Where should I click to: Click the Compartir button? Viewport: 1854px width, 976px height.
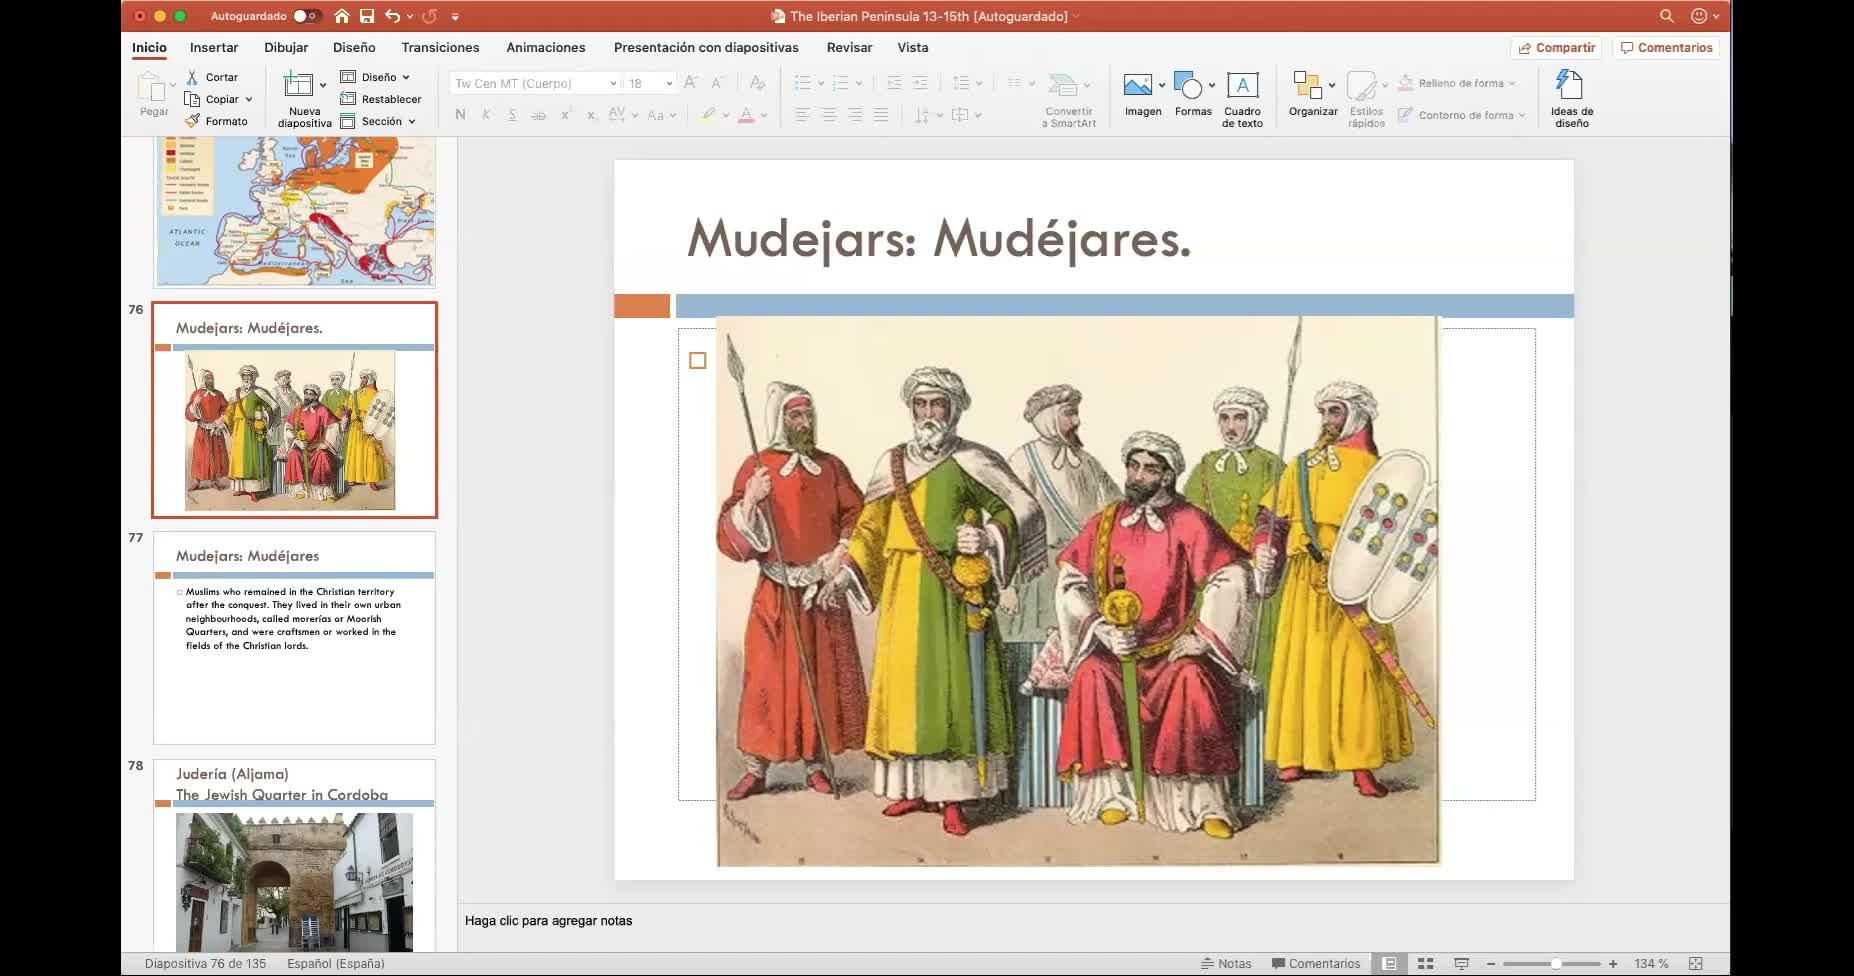click(1556, 47)
